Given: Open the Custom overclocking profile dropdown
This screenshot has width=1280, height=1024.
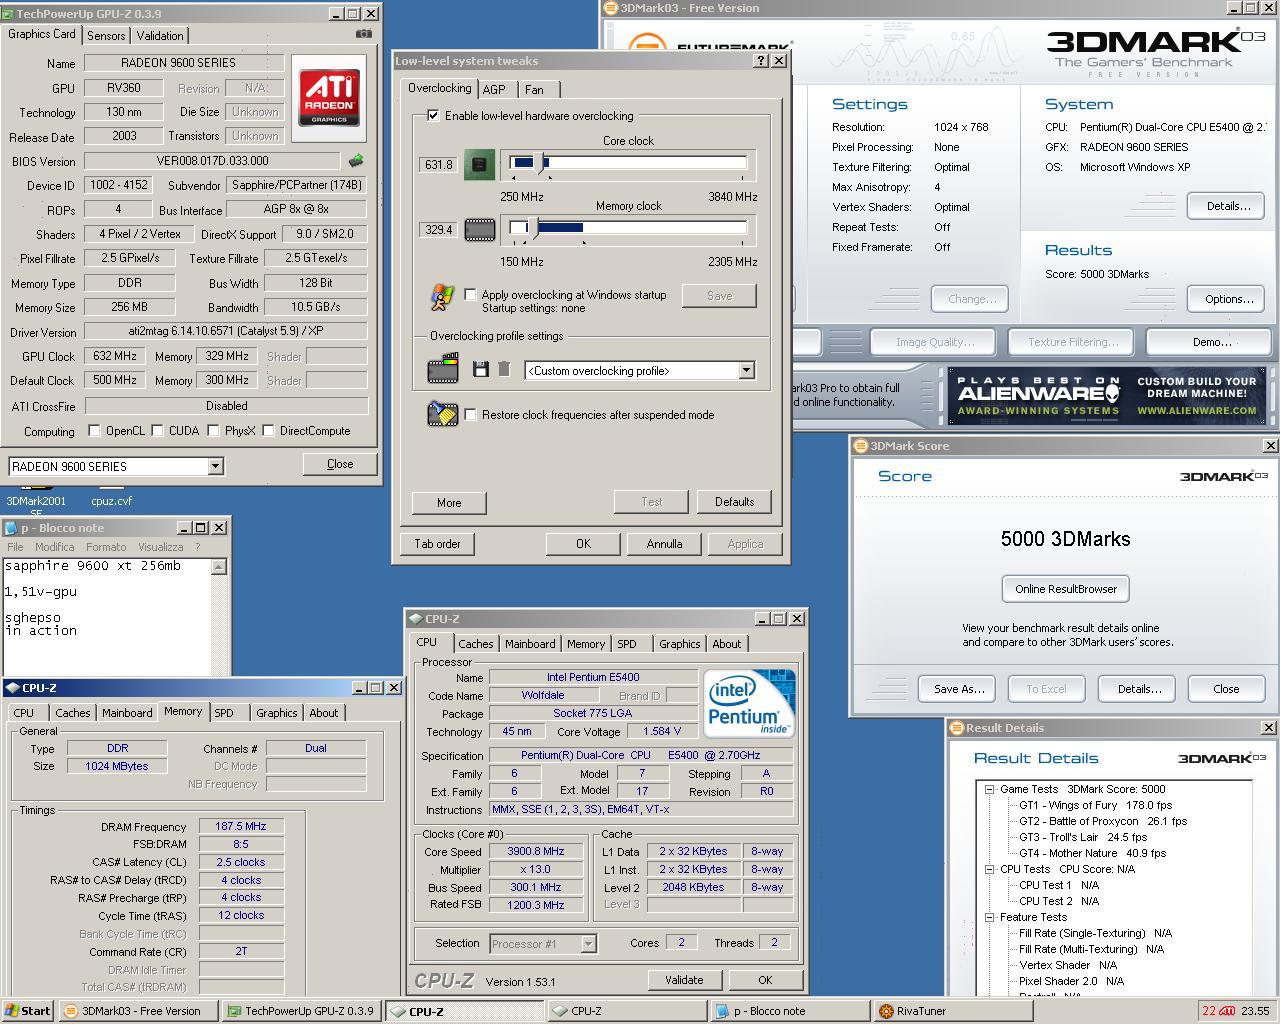Looking at the screenshot, I should [746, 370].
